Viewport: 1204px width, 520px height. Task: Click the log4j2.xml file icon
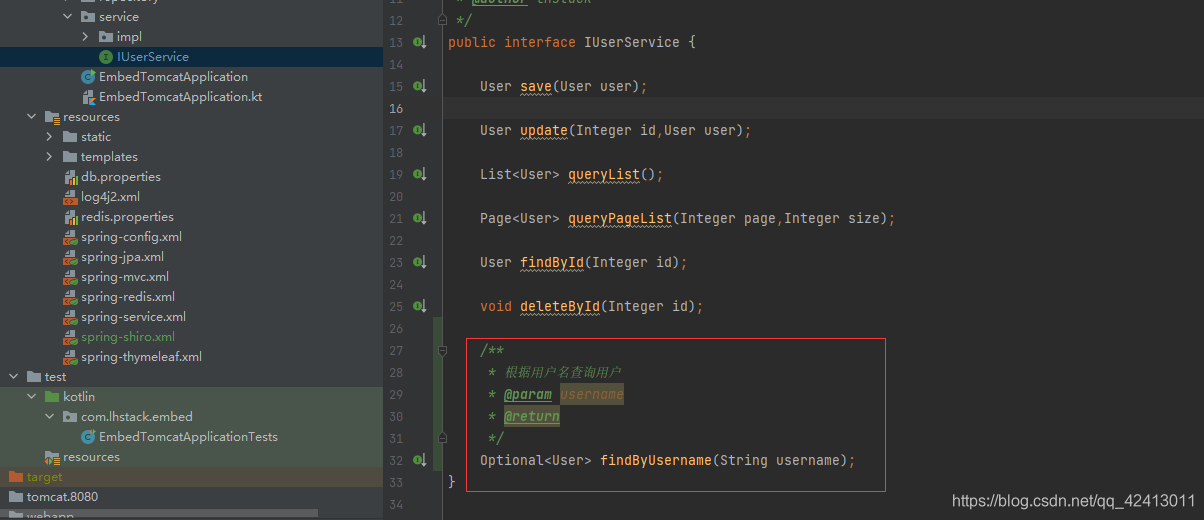[70, 197]
